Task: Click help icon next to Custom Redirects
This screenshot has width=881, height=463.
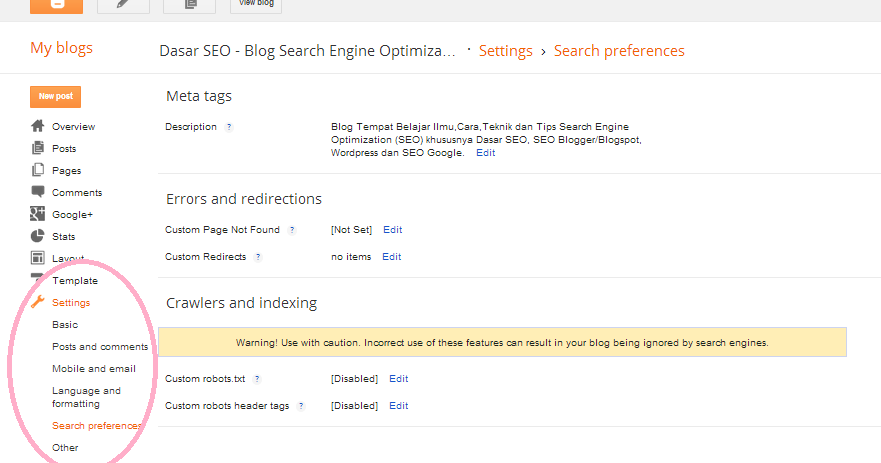Action: pyautogui.click(x=258, y=257)
